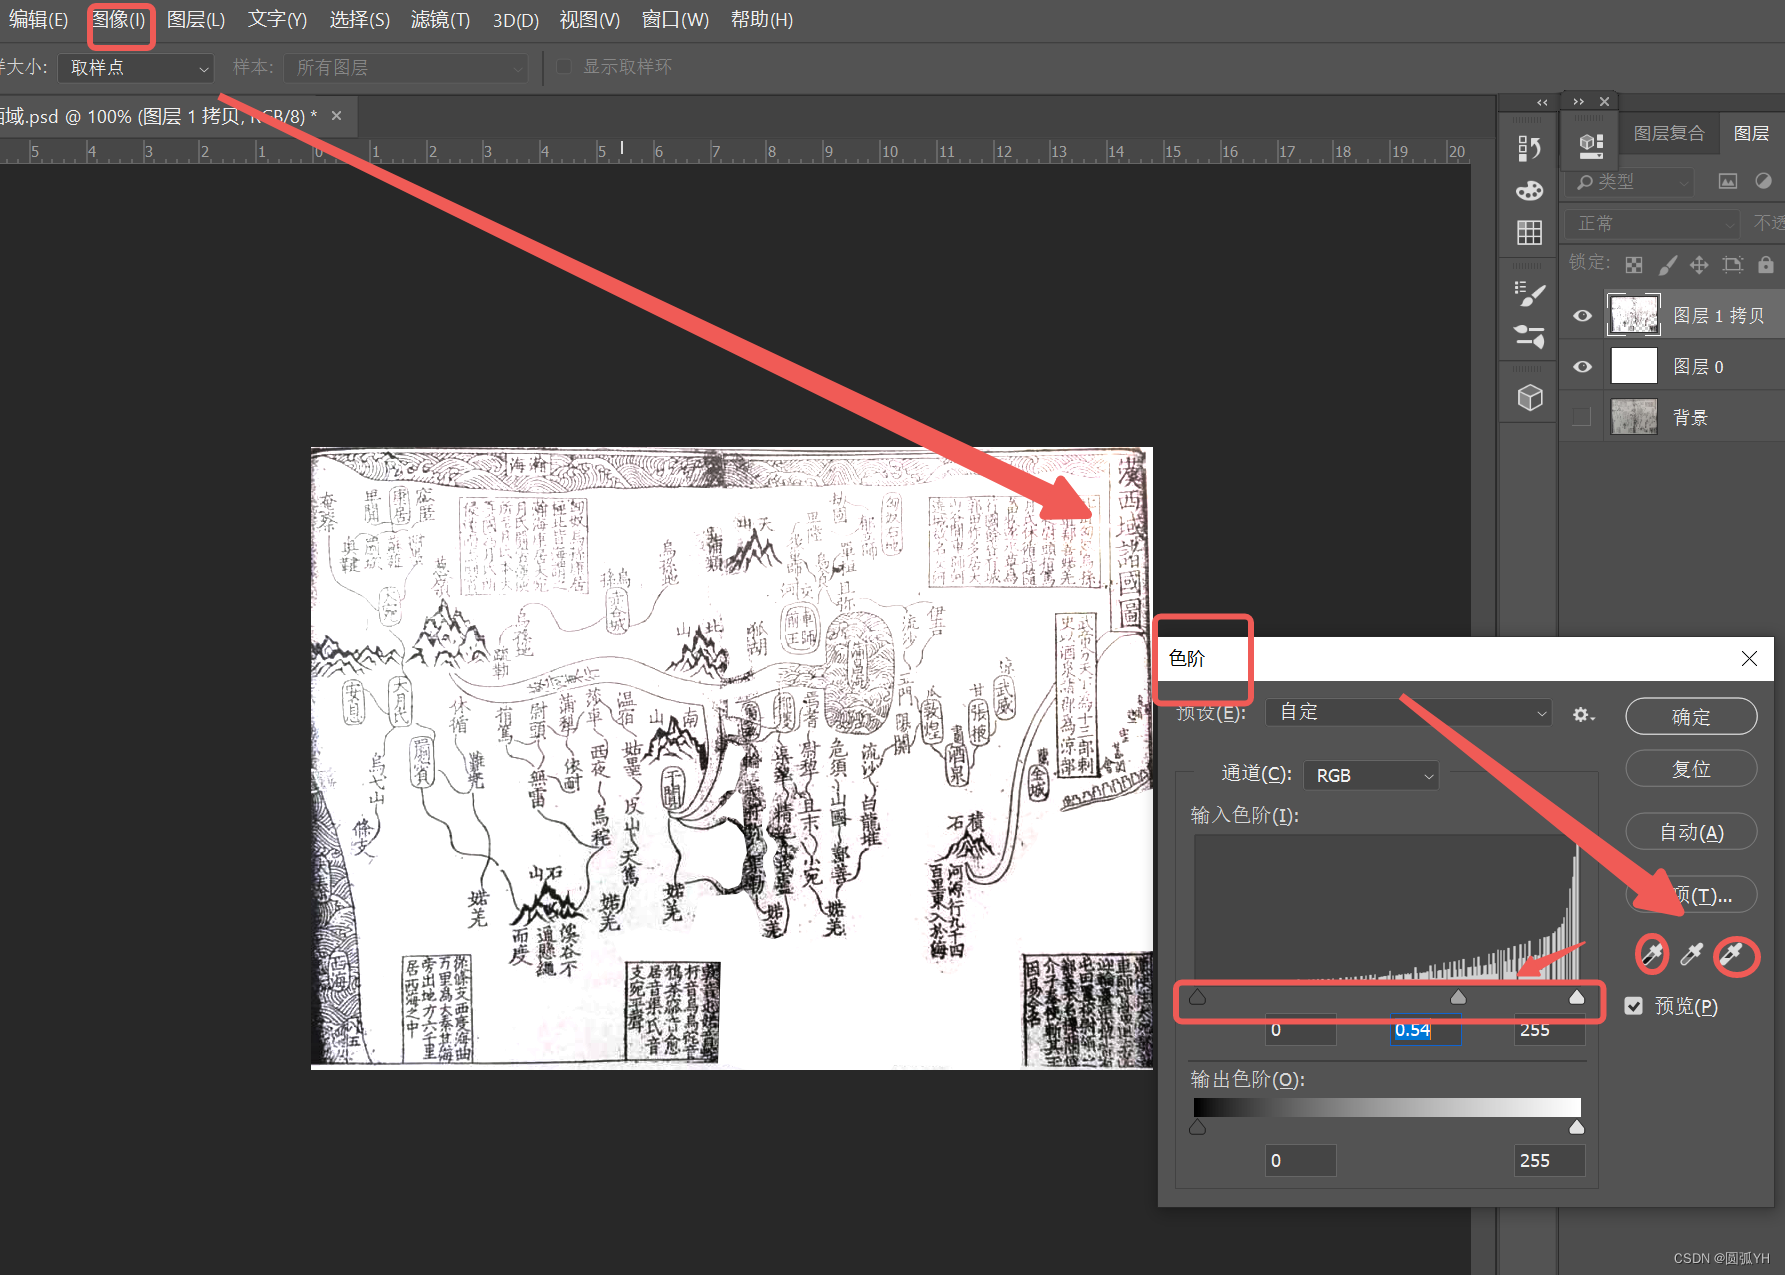Grab the input white point slider
Screen dimensions: 1785x1275
pos(1577,997)
